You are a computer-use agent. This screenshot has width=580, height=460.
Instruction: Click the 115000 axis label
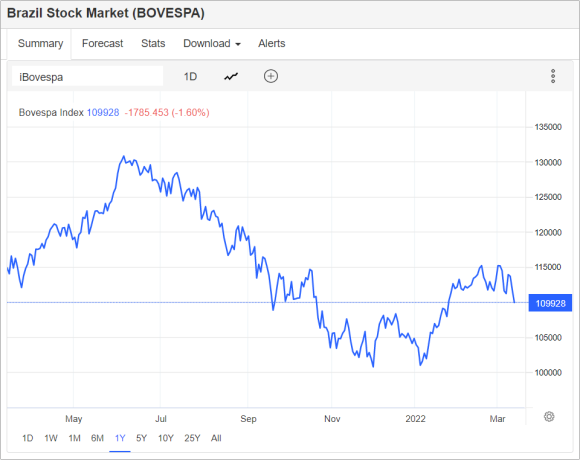548,267
